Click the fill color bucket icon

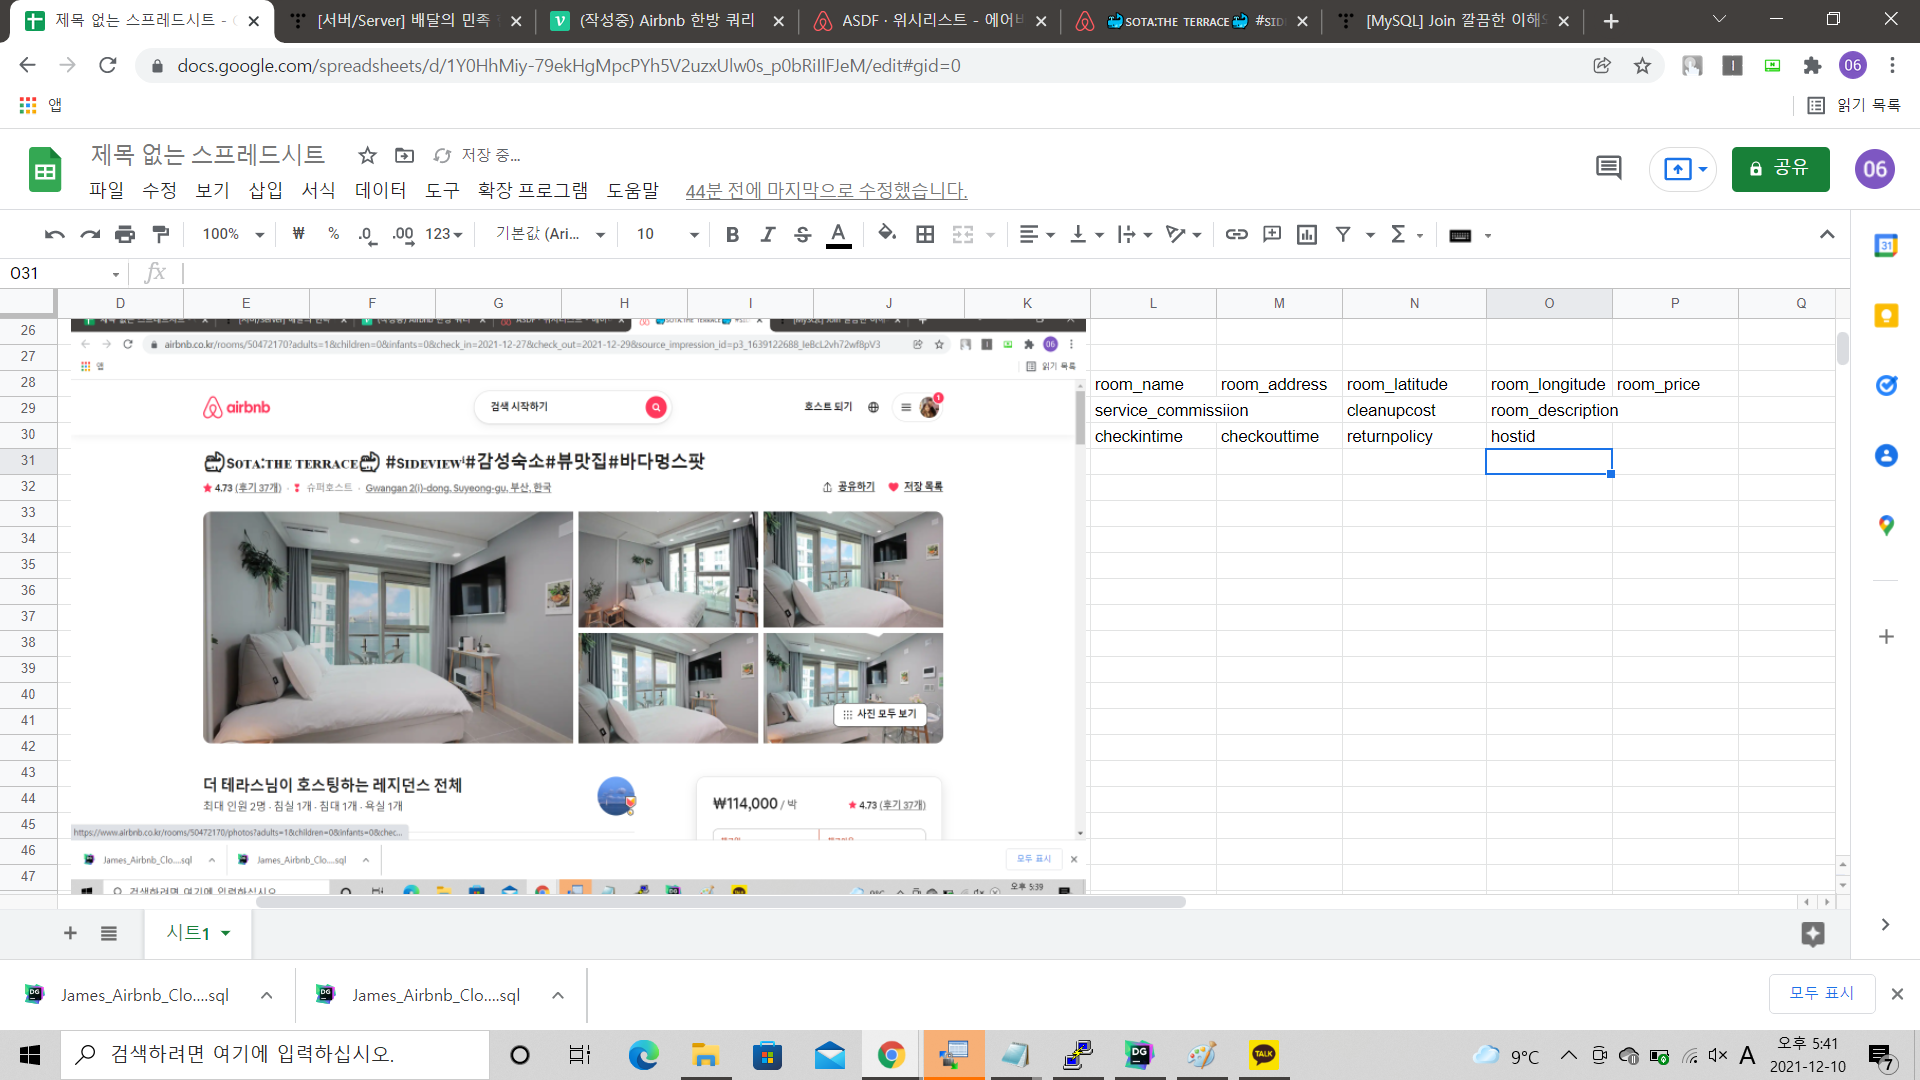[x=886, y=234]
